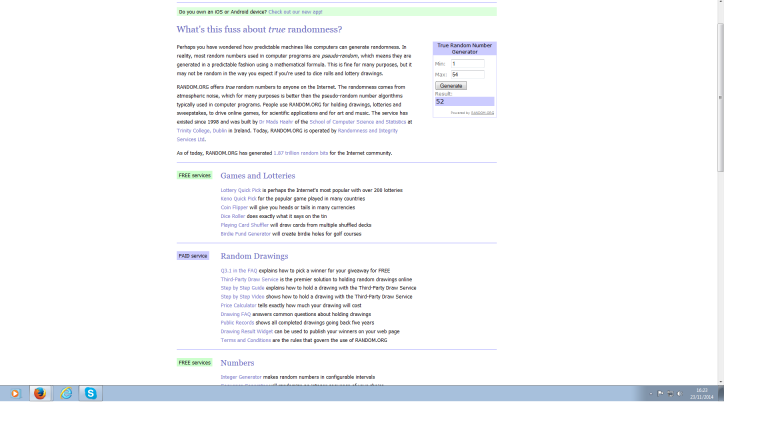The height and width of the screenshot is (432, 768).
Task: Click the 'Numbers' section heading
Action: 237,363
